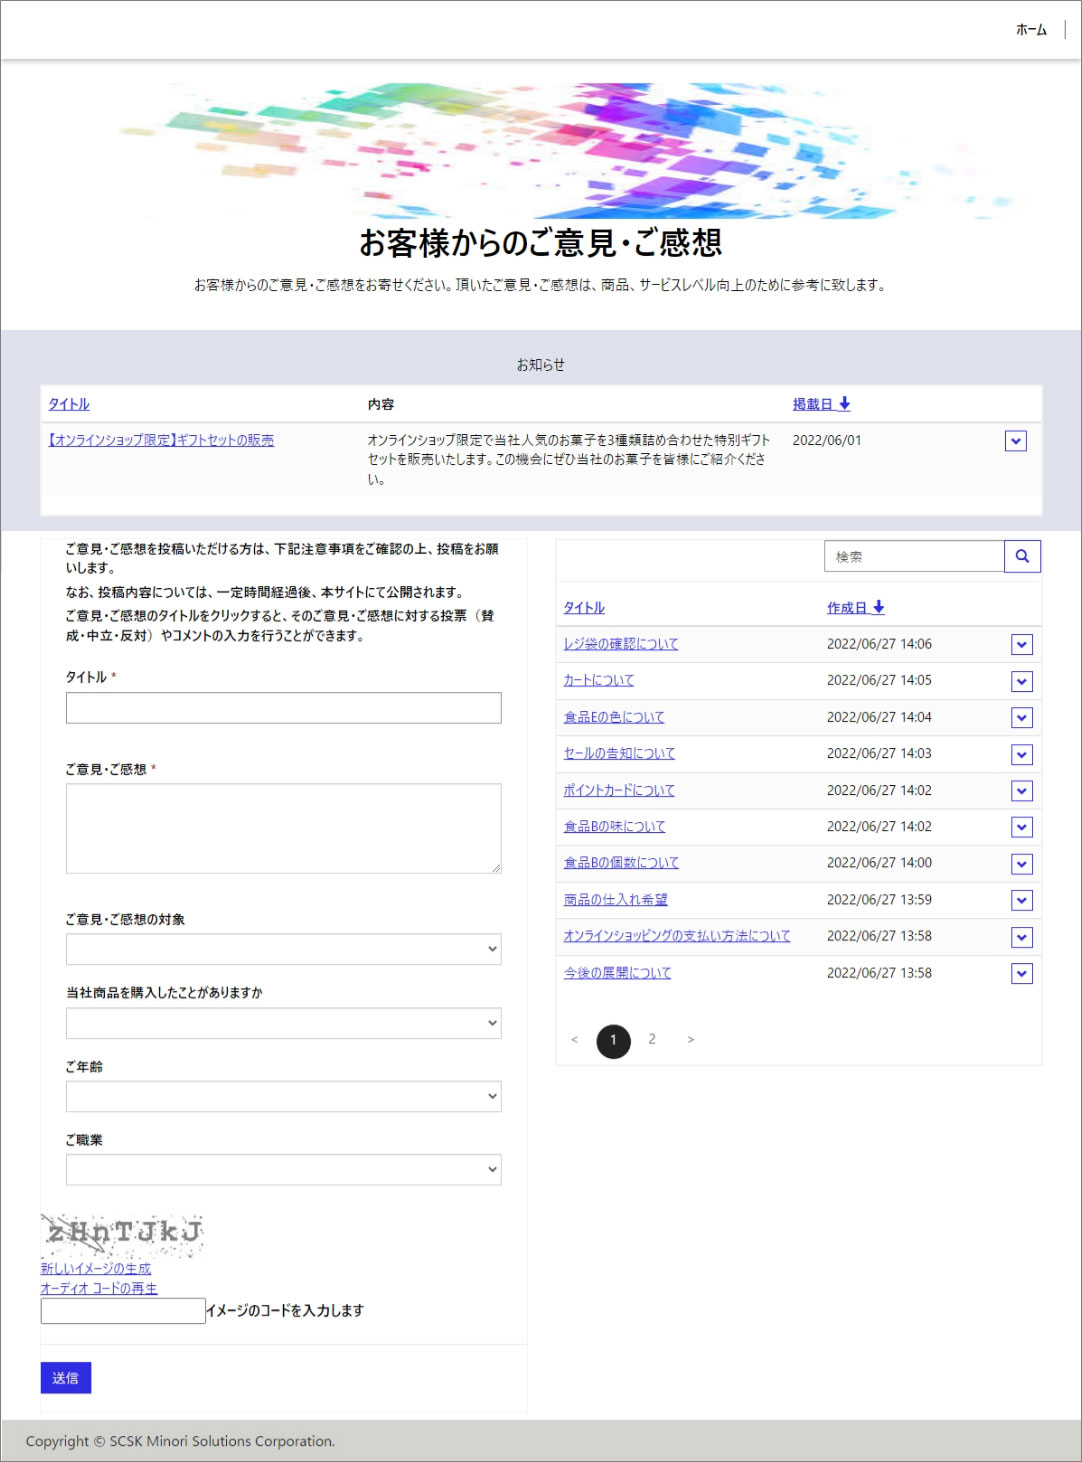Open the ご意見・ご感想の対象 dropdown
This screenshot has height=1462, width=1082.
point(283,949)
